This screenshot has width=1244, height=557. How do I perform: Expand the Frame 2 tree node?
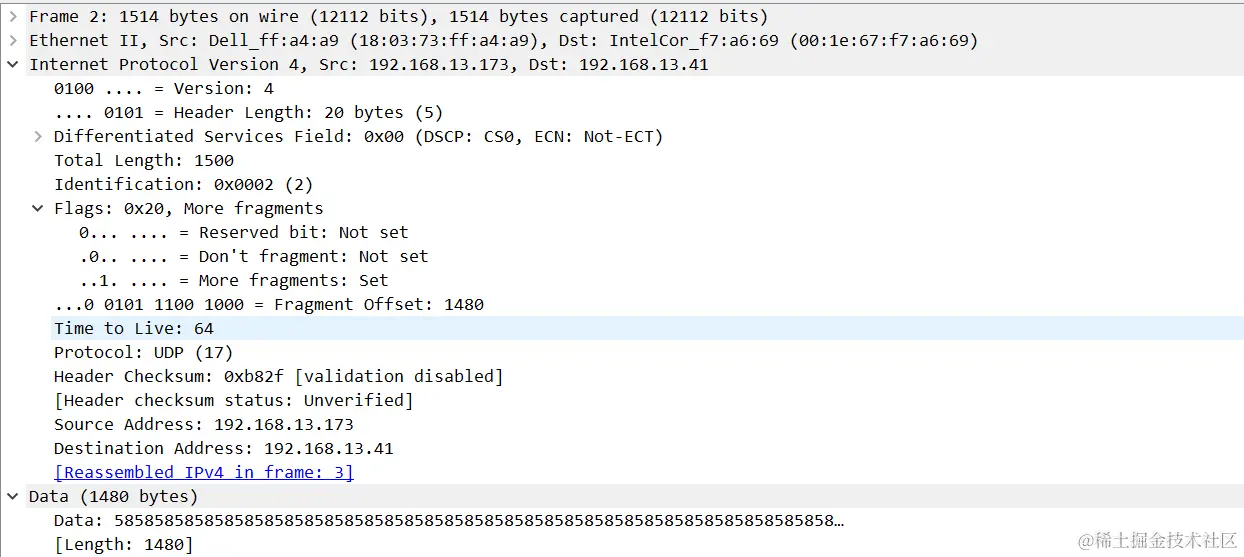[12, 16]
